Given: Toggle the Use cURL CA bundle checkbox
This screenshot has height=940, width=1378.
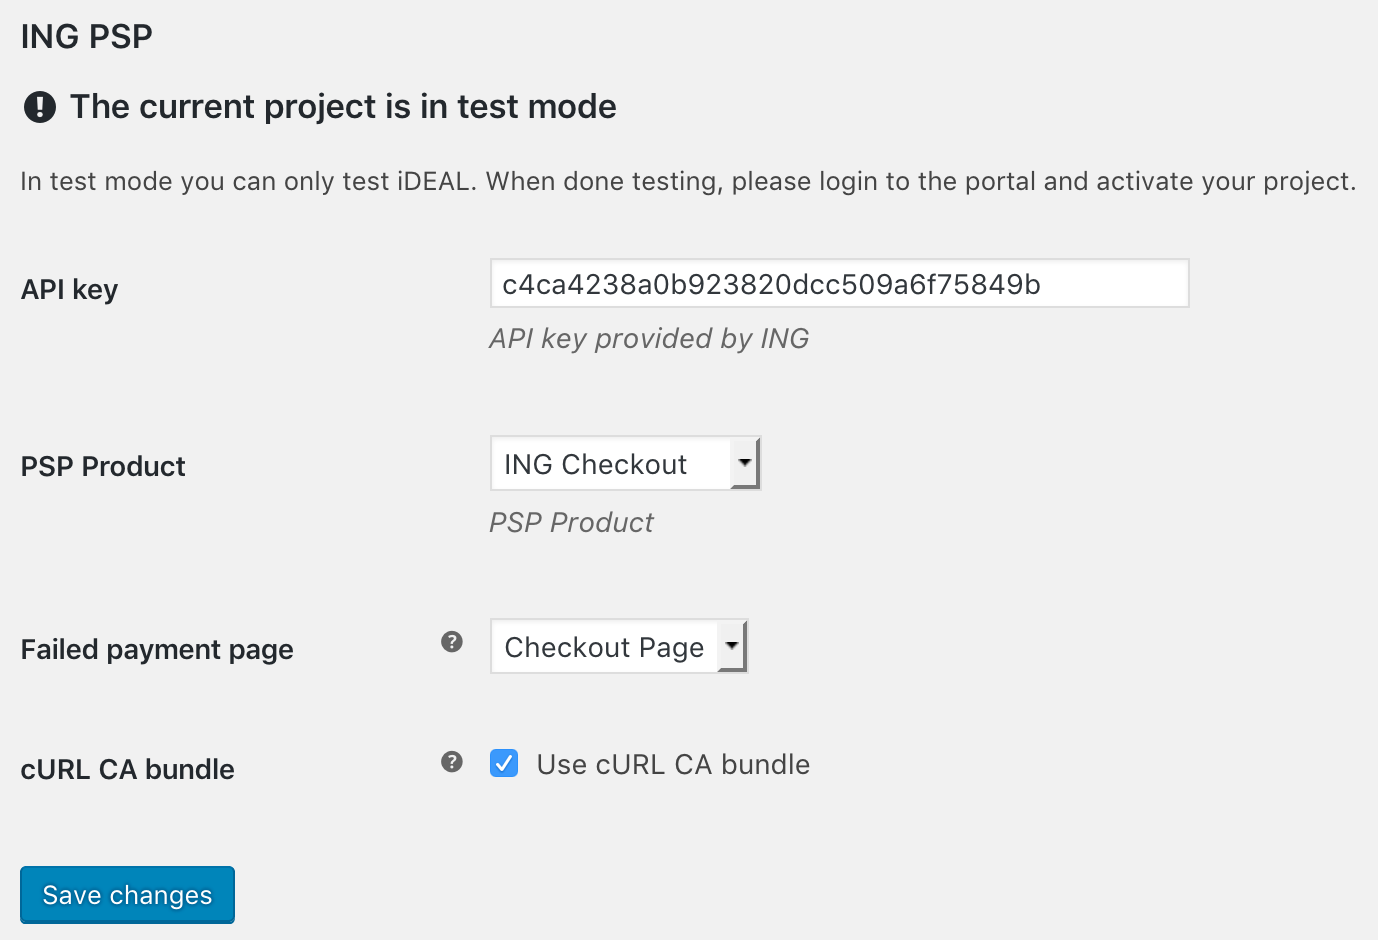Looking at the screenshot, I should (504, 764).
